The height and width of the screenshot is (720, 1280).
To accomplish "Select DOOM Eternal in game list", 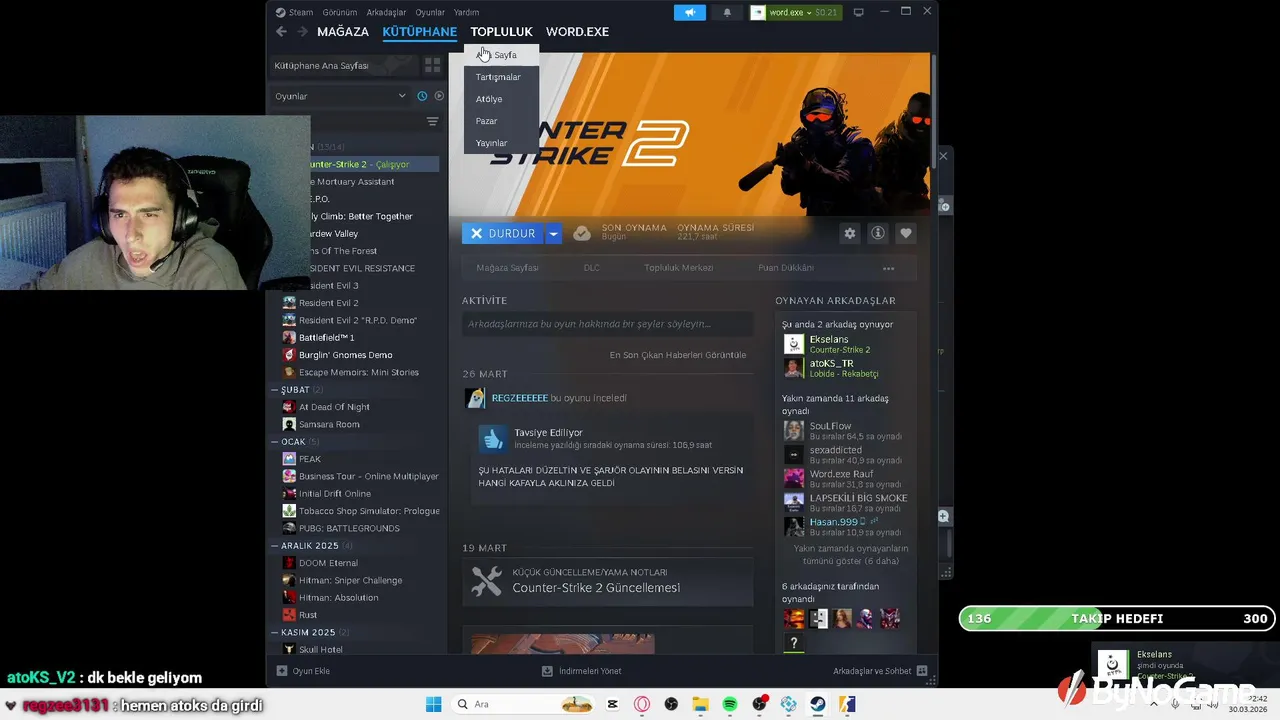I will click(x=328, y=563).
